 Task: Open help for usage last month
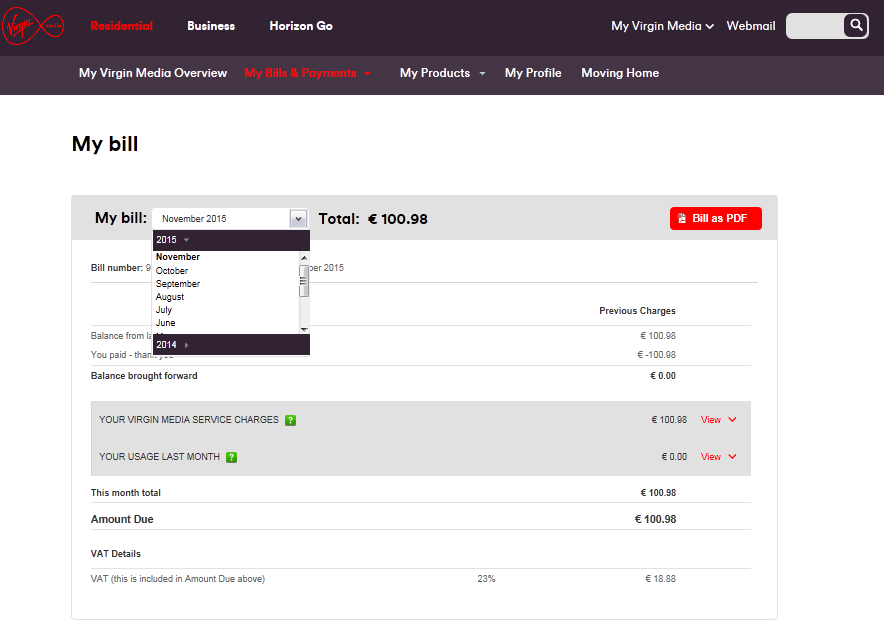[231, 457]
